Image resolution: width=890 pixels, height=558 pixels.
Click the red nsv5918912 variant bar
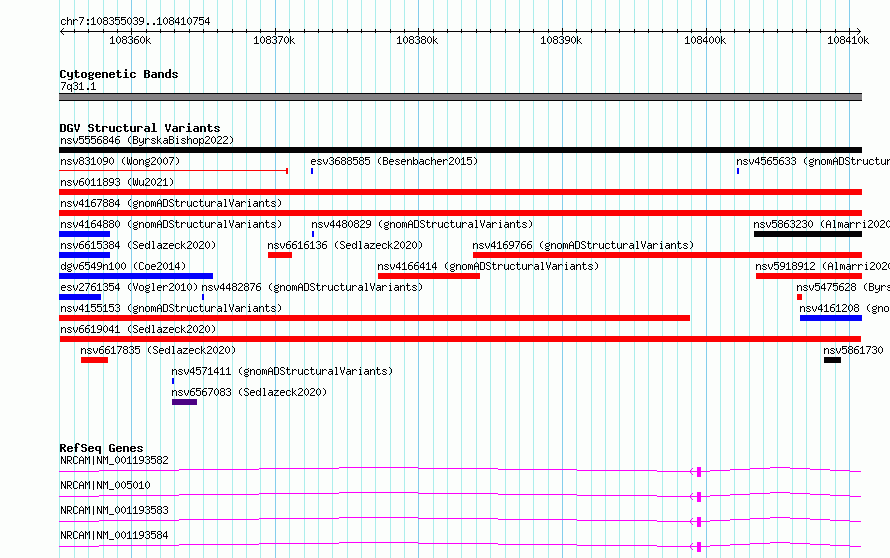pyautogui.click(x=809, y=276)
